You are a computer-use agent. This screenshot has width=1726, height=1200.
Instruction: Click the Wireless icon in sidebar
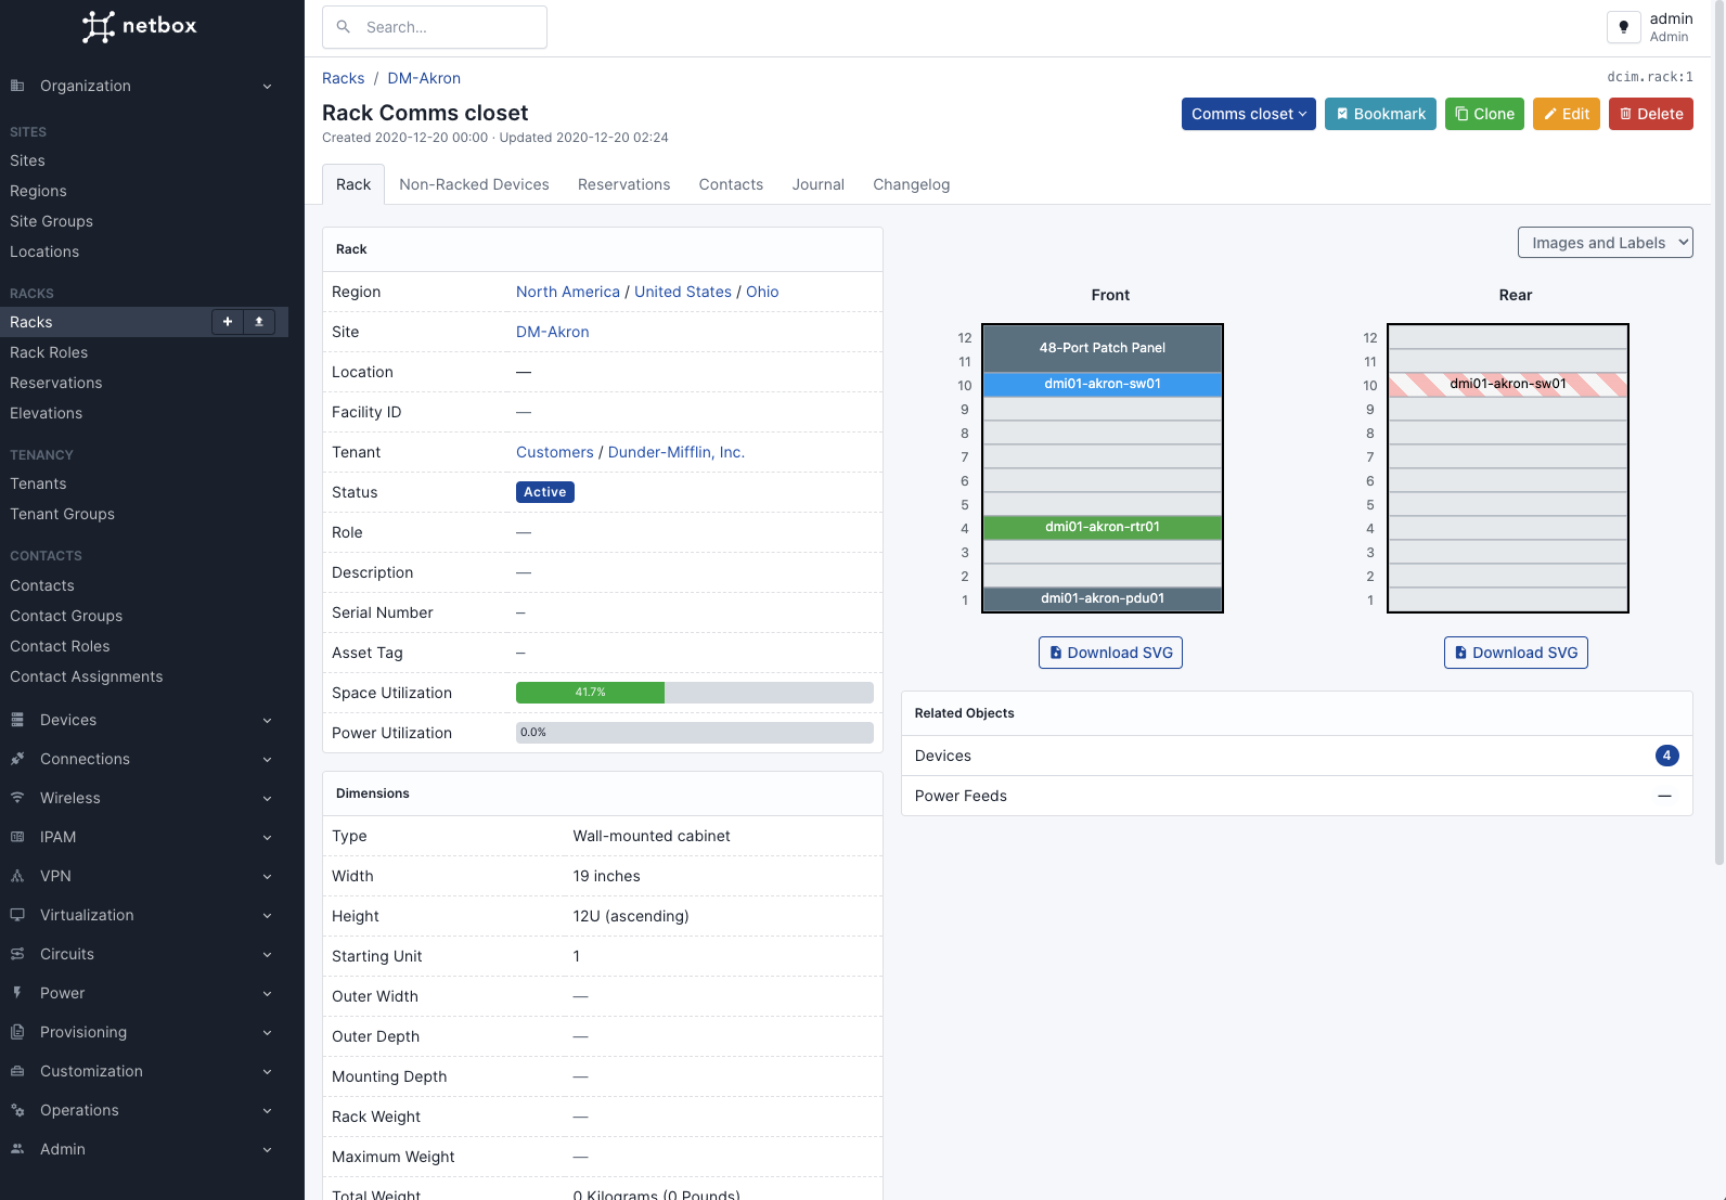(x=18, y=798)
